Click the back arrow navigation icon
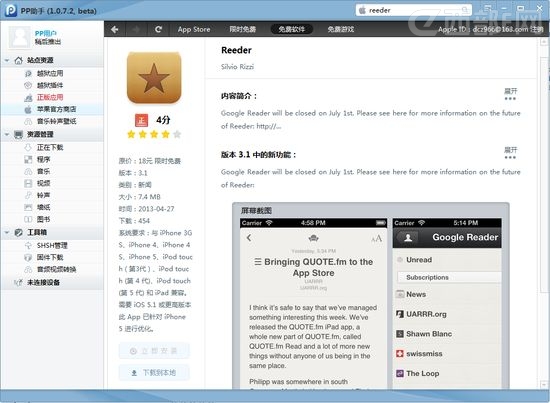The image size is (550, 403). click(115, 29)
